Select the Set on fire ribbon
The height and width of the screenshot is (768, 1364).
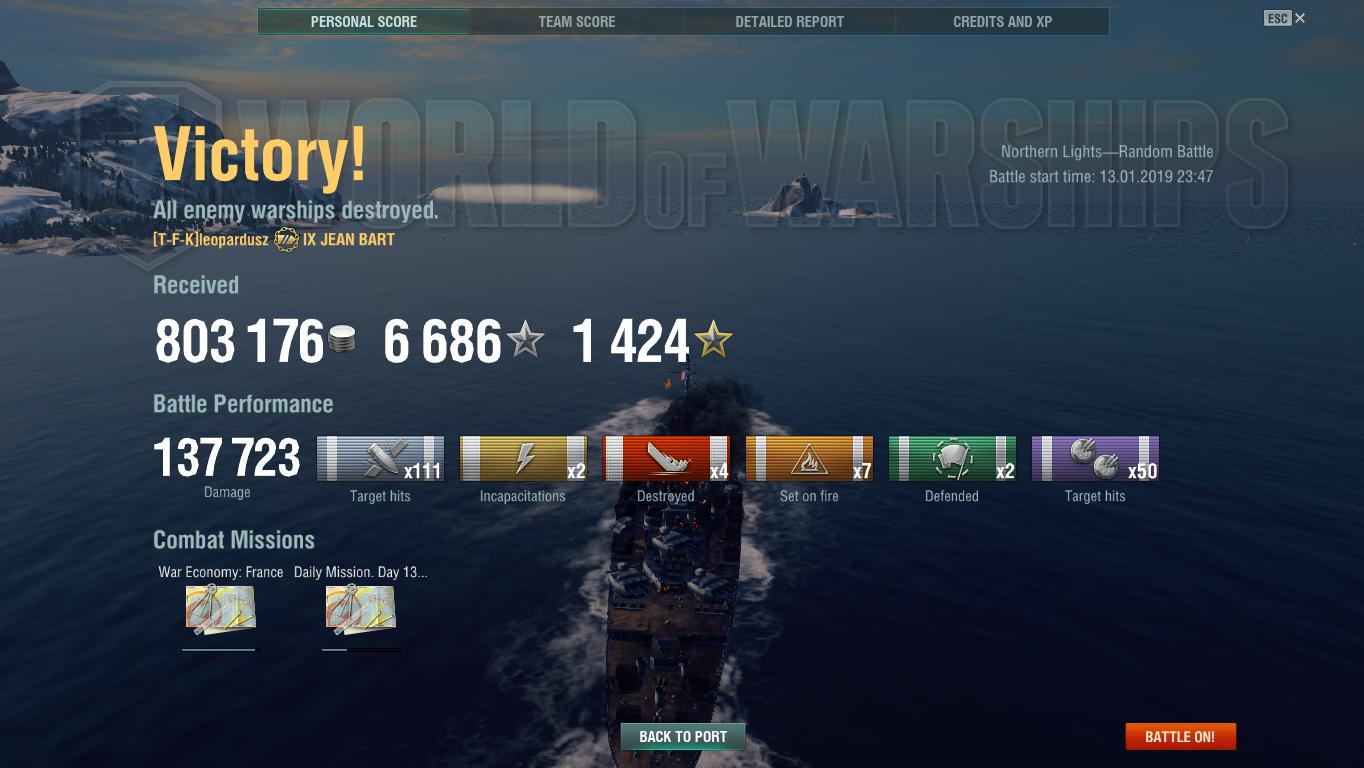coord(809,459)
